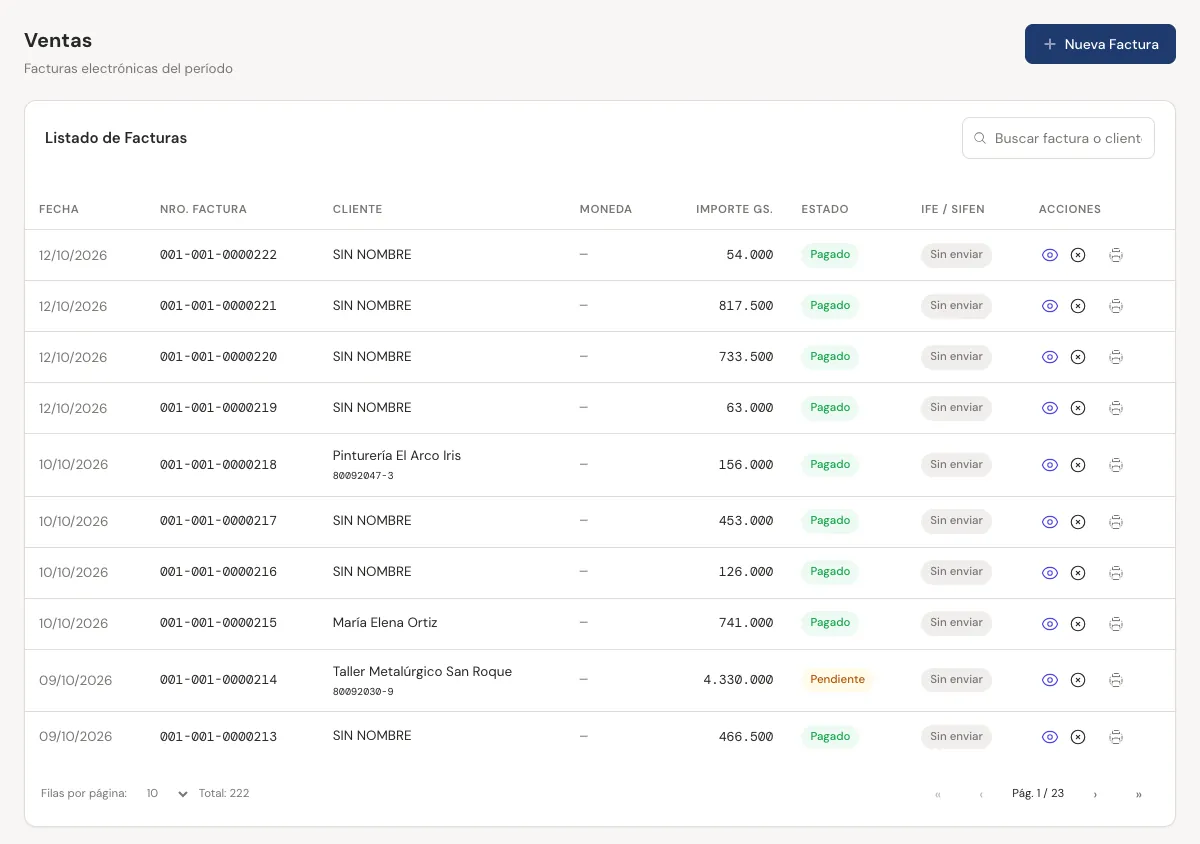Click the ESTADO column header

pyautogui.click(x=825, y=209)
